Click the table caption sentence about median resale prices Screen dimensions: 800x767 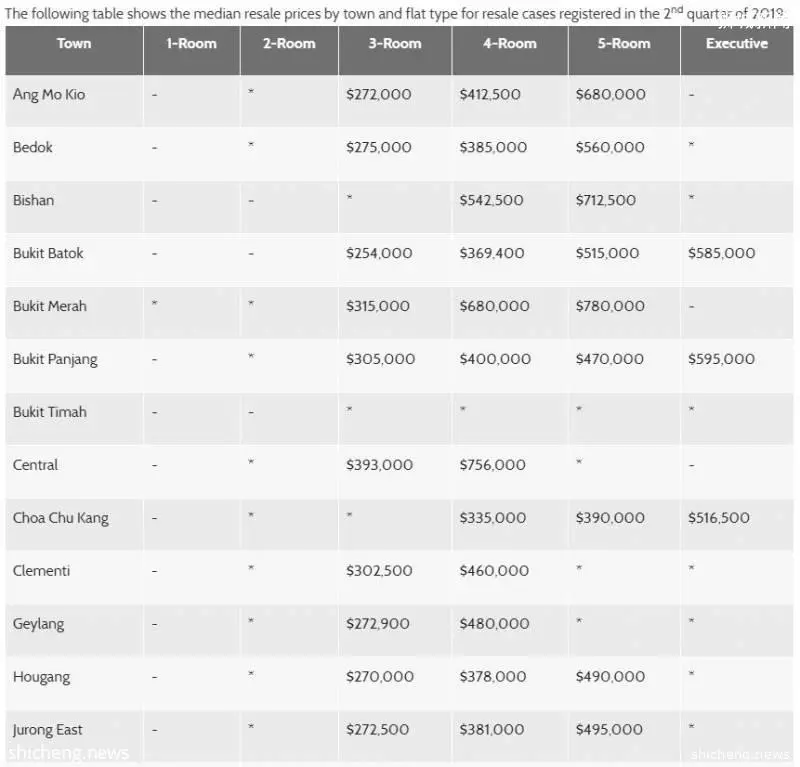tap(395, 13)
